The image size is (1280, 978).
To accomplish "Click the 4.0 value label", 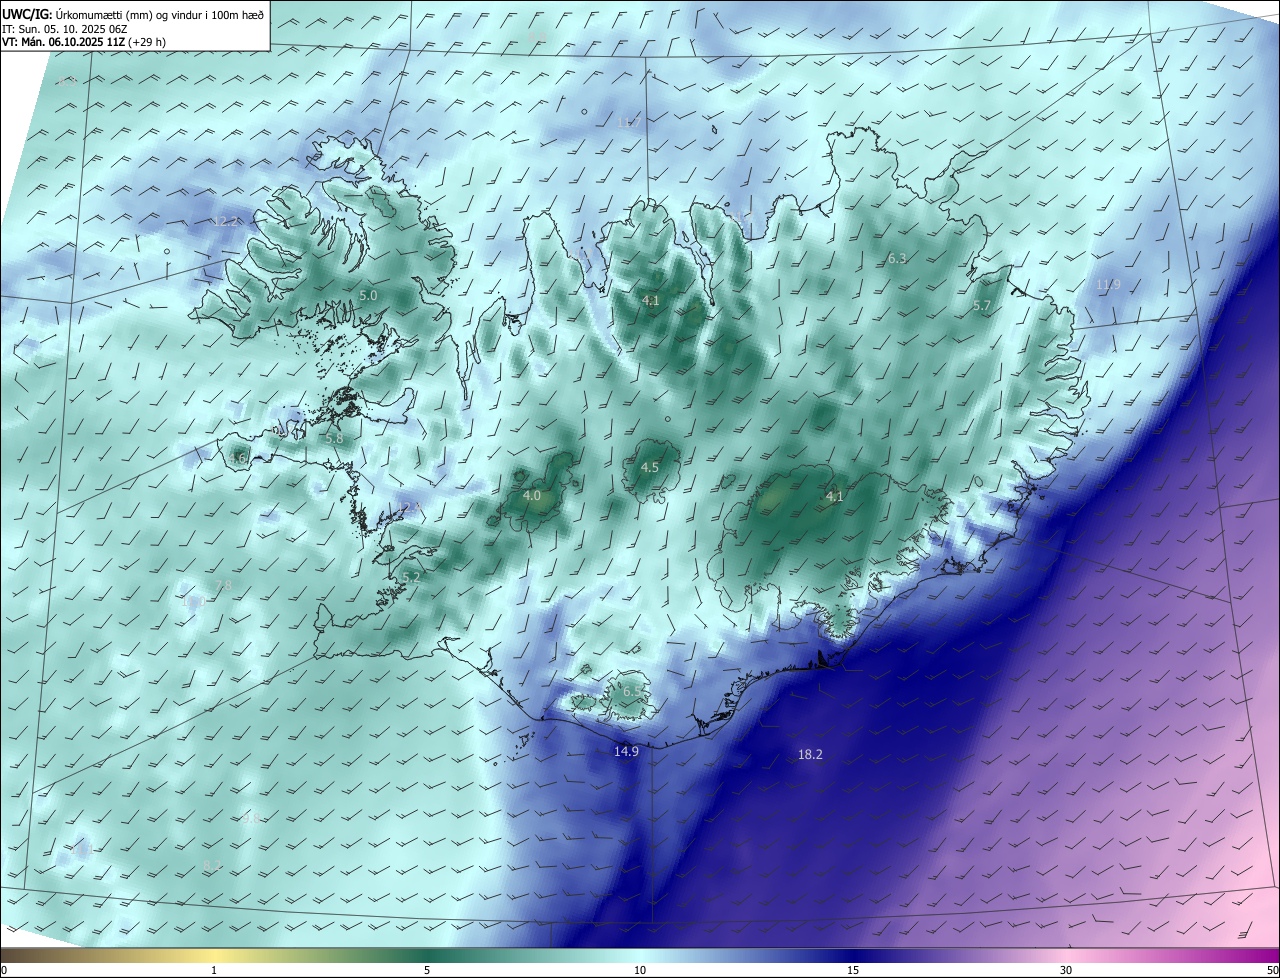I will pyautogui.click(x=532, y=495).
